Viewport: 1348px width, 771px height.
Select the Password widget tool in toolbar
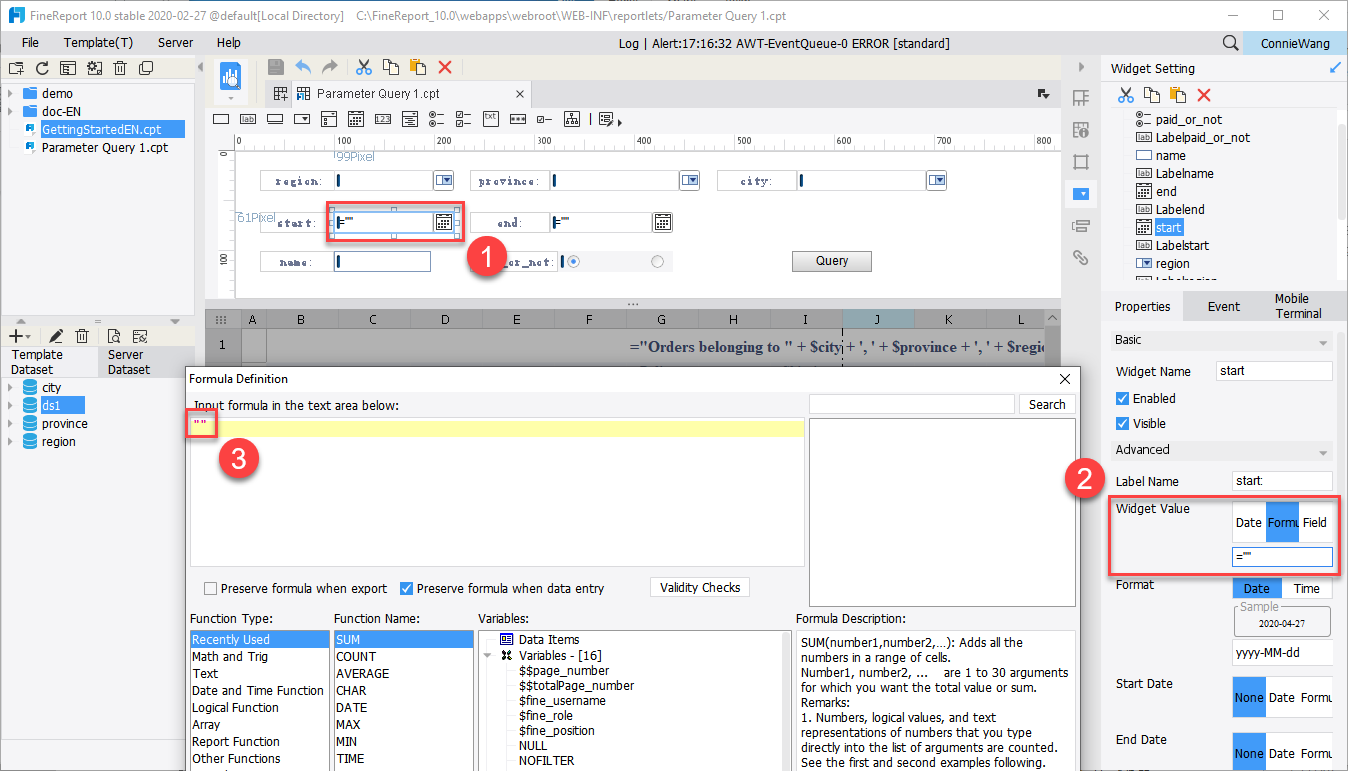click(x=518, y=118)
